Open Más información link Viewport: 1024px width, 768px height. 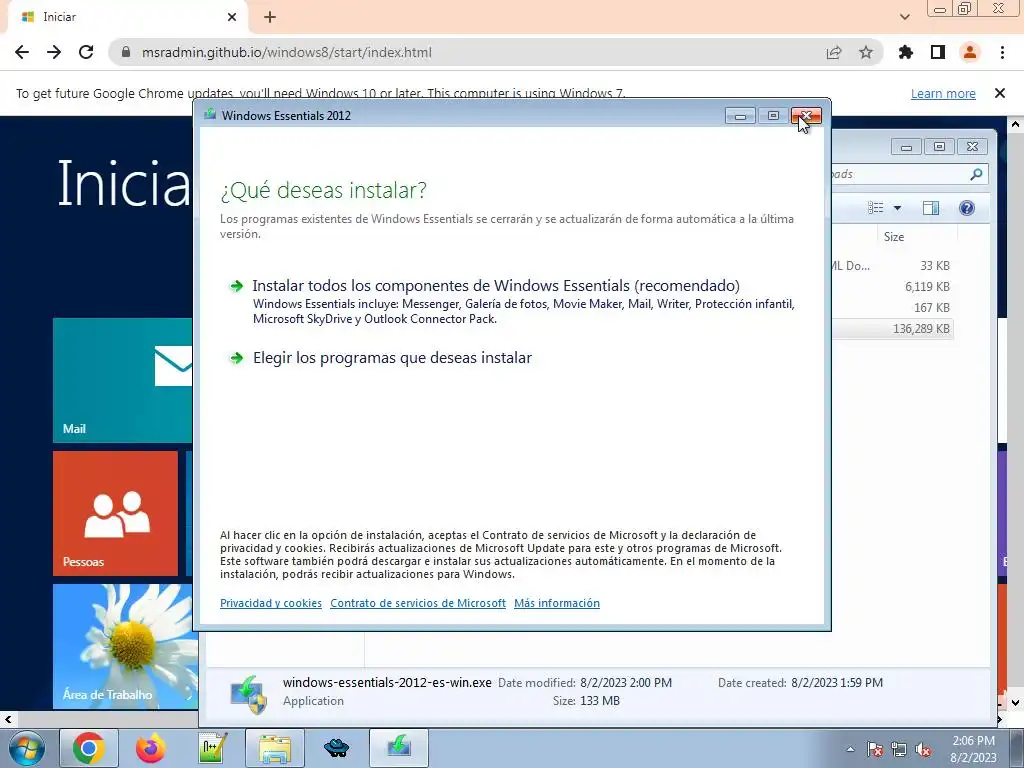[556, 603]
